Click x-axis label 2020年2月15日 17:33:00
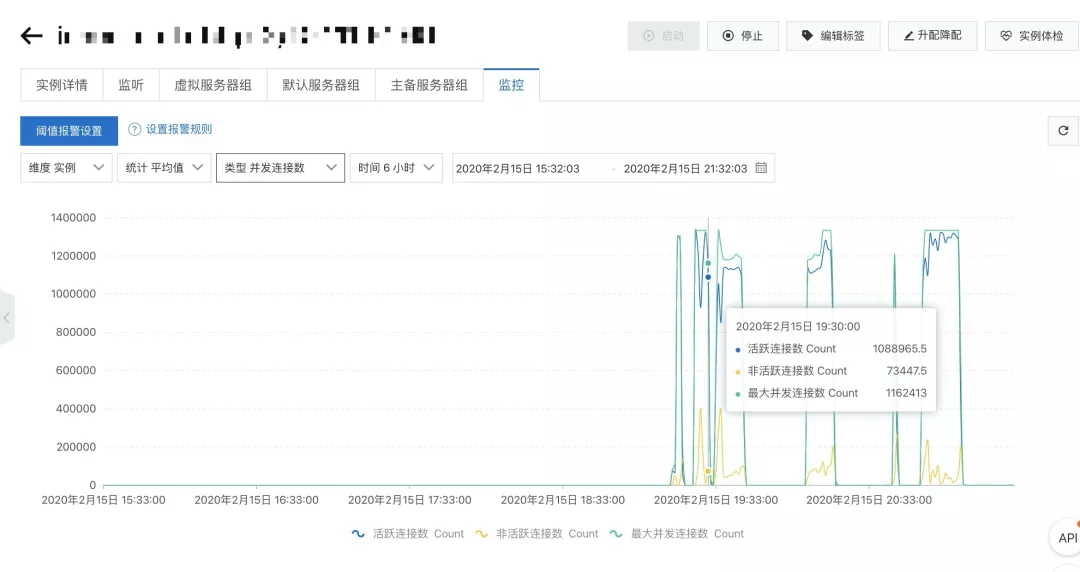 pos(410,500)
